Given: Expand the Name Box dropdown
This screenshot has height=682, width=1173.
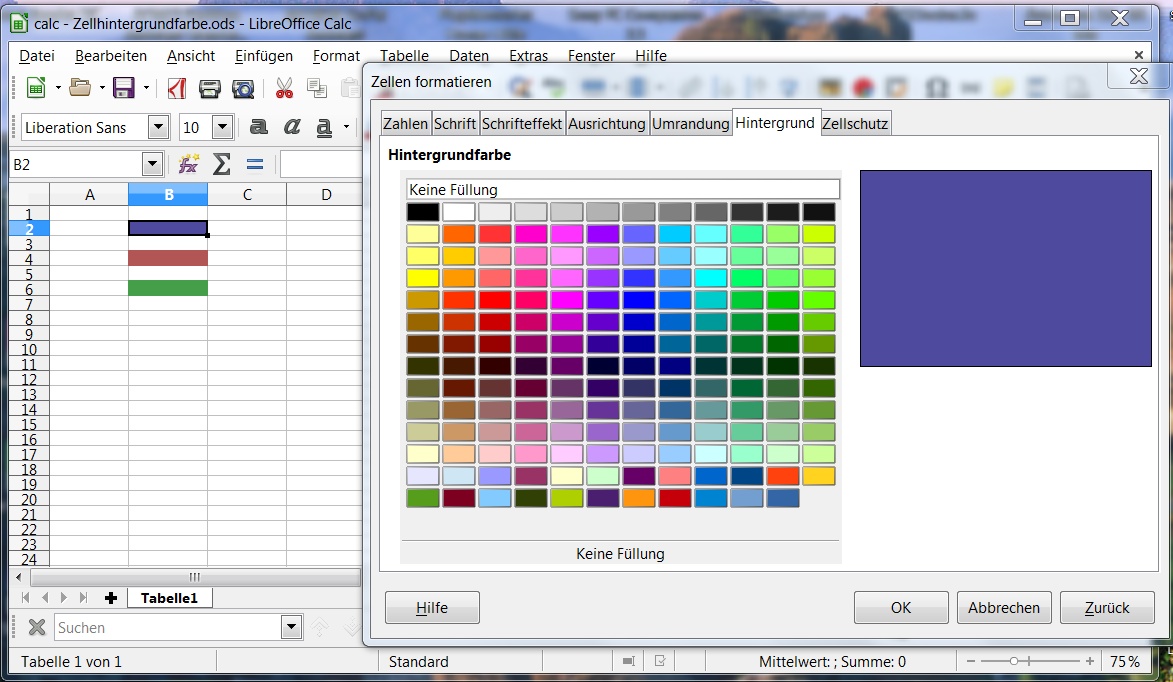Looking at the screenshot, I should pyautogui.click(x=152, y=163).
